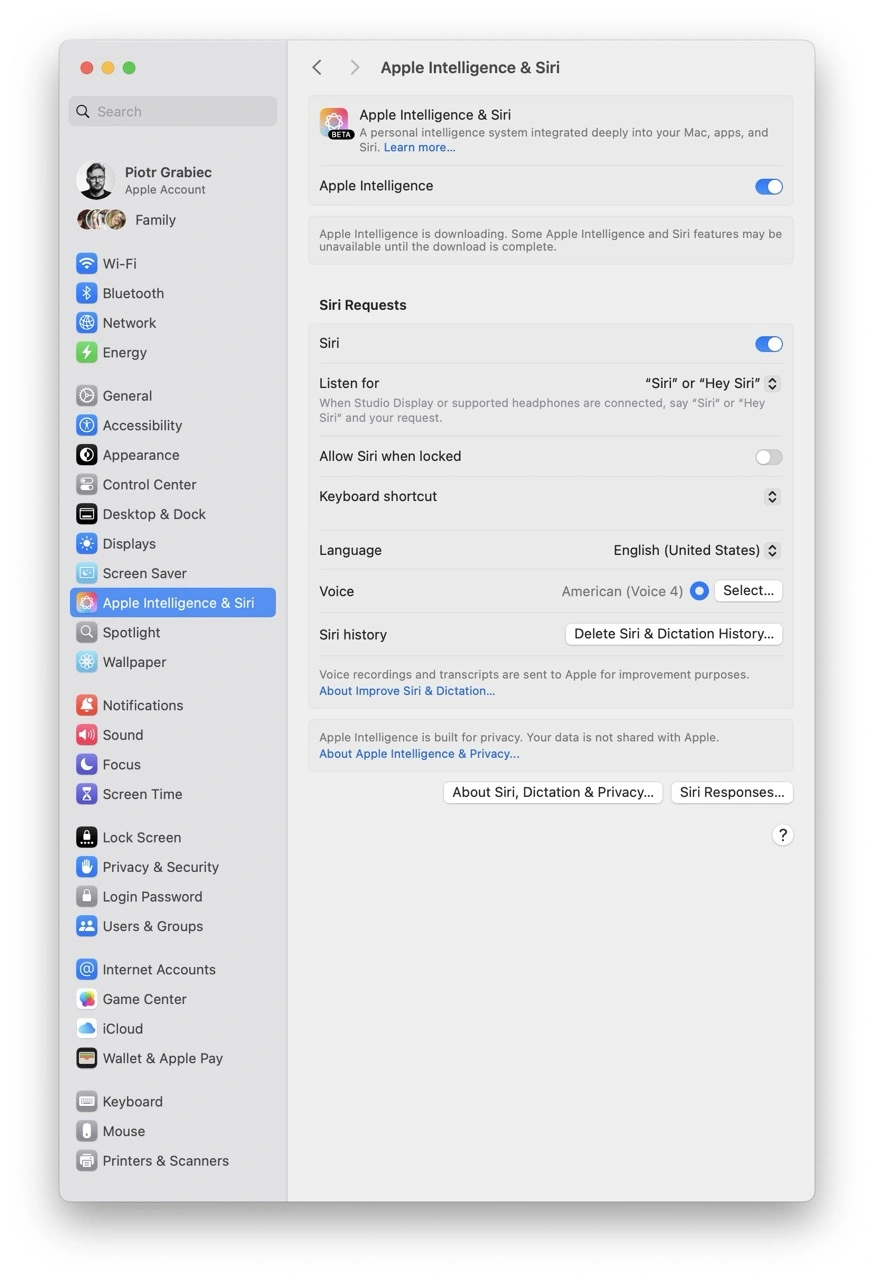Image resolution: width=874 pixels, height=1280 pixels.
Task: Open About Improve Siri & Dictation… link
Action: coord(407,691)
